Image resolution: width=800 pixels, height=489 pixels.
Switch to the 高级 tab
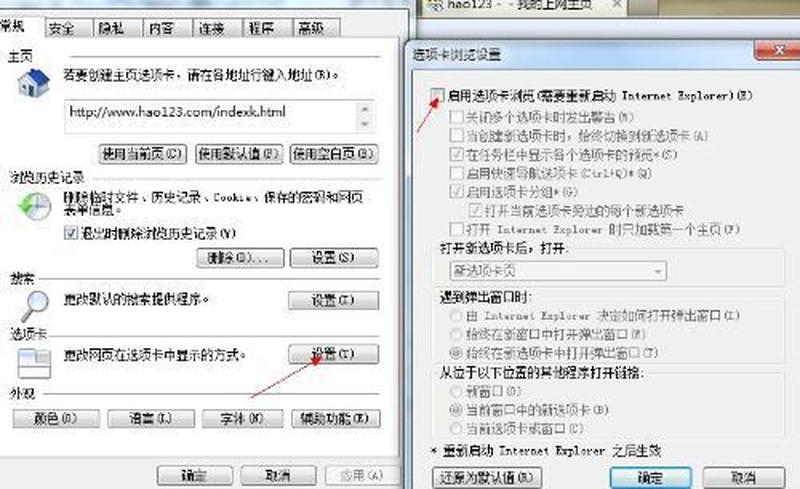(316, 28)
